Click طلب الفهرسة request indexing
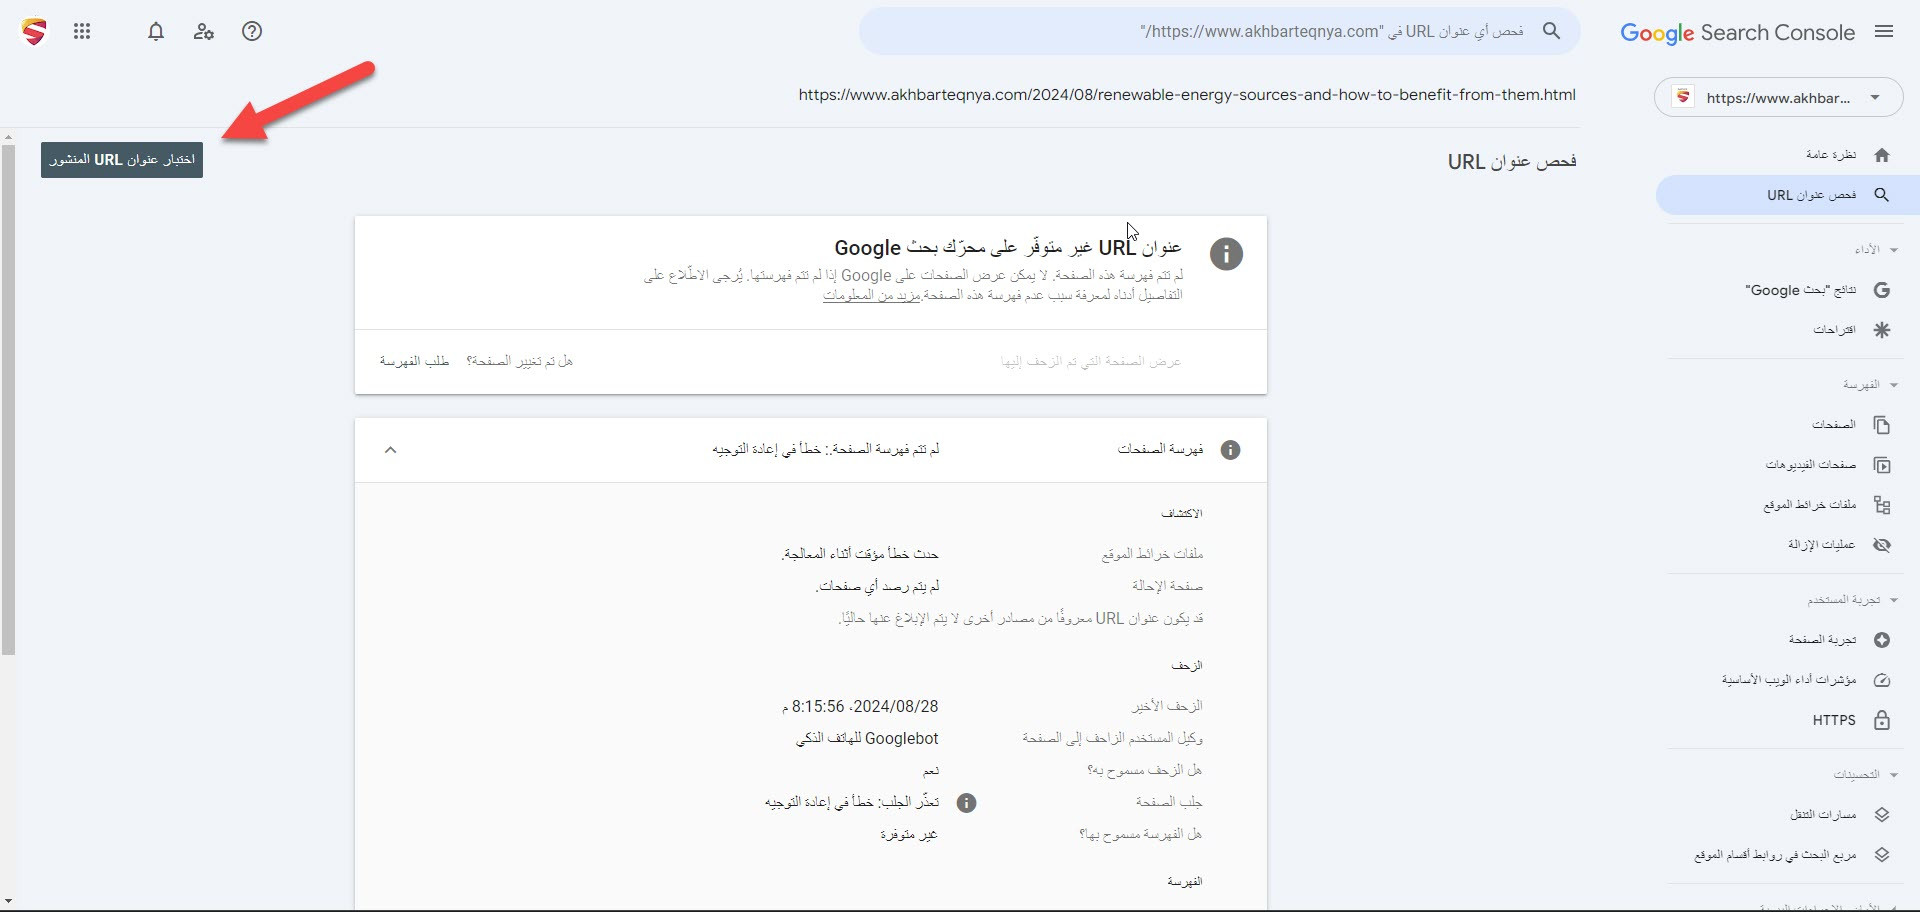The height and width of the screenshot is (912, 1920). pyautogui.click(x=414, y=361)
